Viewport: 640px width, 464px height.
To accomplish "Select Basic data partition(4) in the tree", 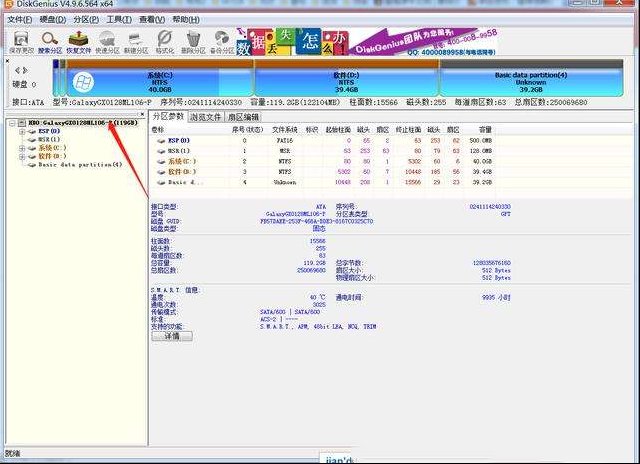I will 80,165.
